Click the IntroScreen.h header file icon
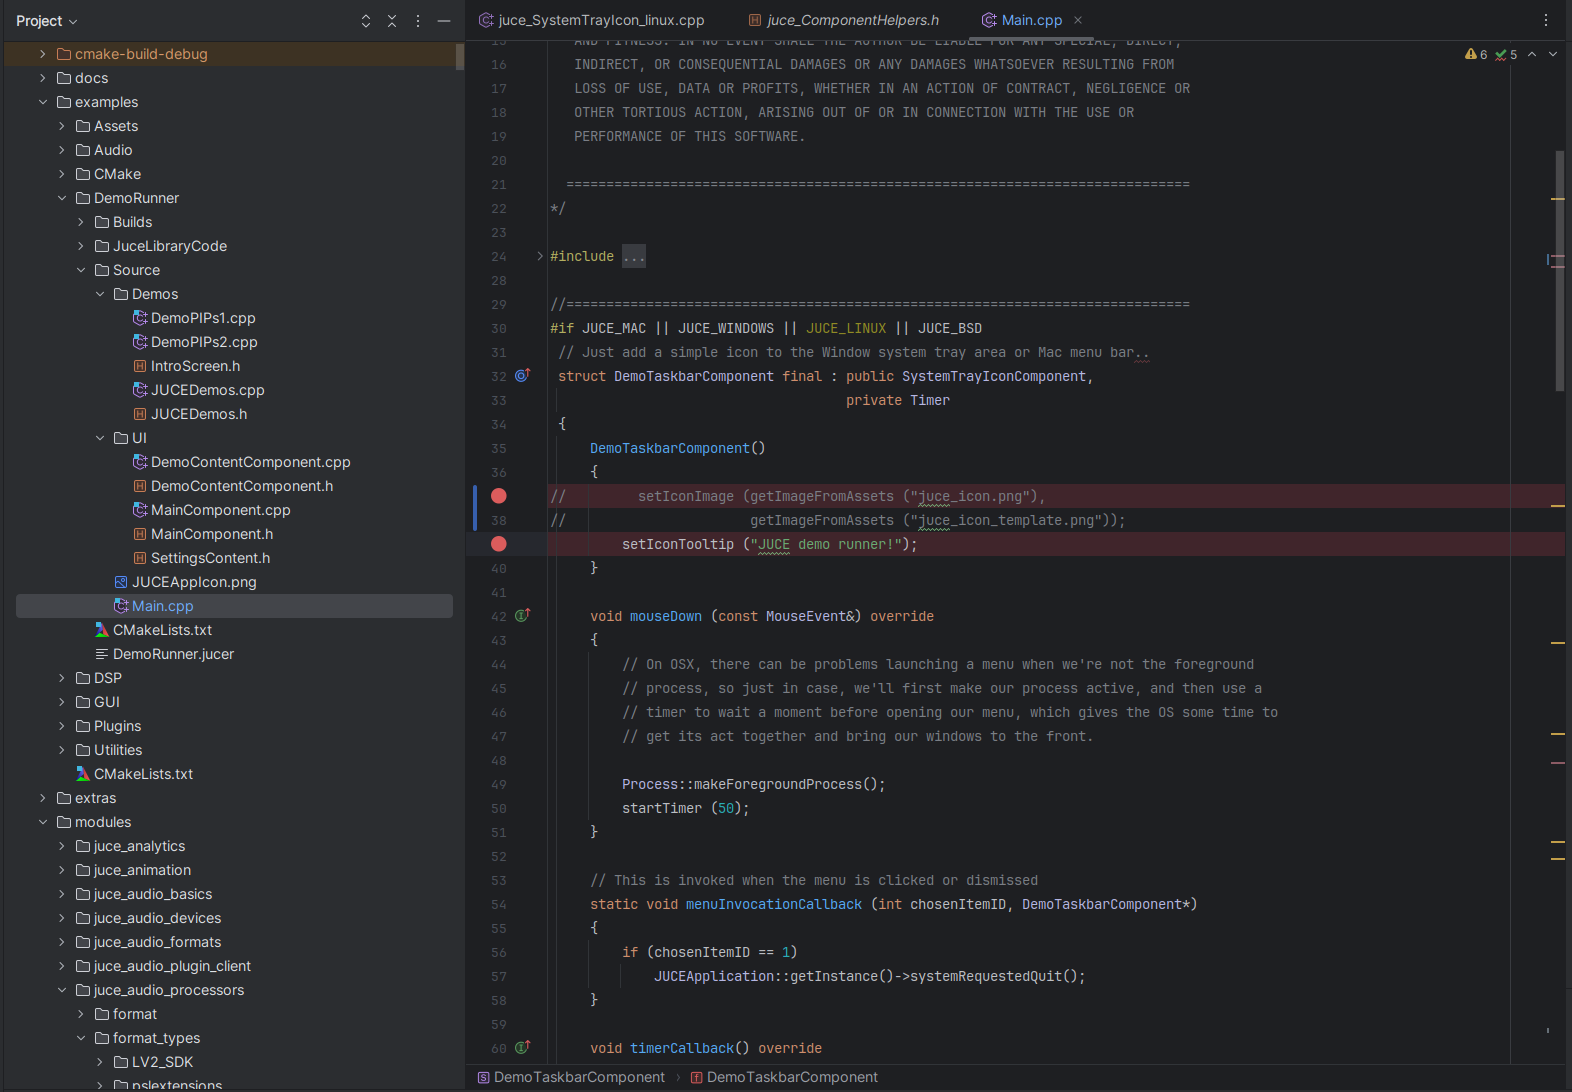The width and height of the screenshot is (1572, 1092). pyautogui.click(x=140, y=366)
